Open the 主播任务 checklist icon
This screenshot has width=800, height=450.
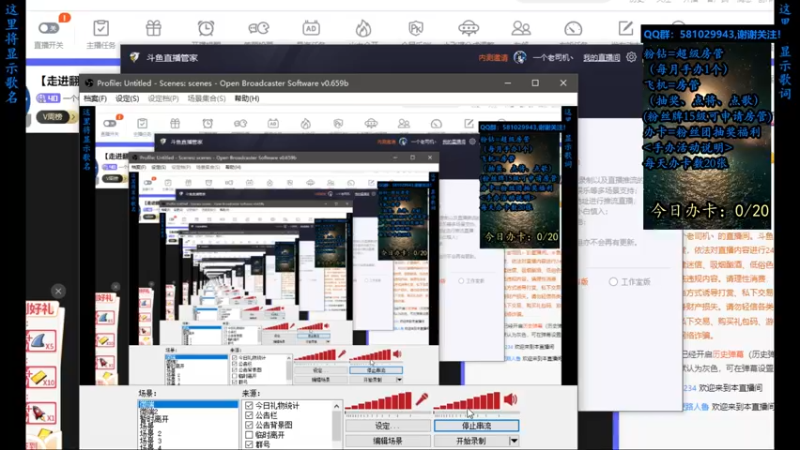point(101,28)
